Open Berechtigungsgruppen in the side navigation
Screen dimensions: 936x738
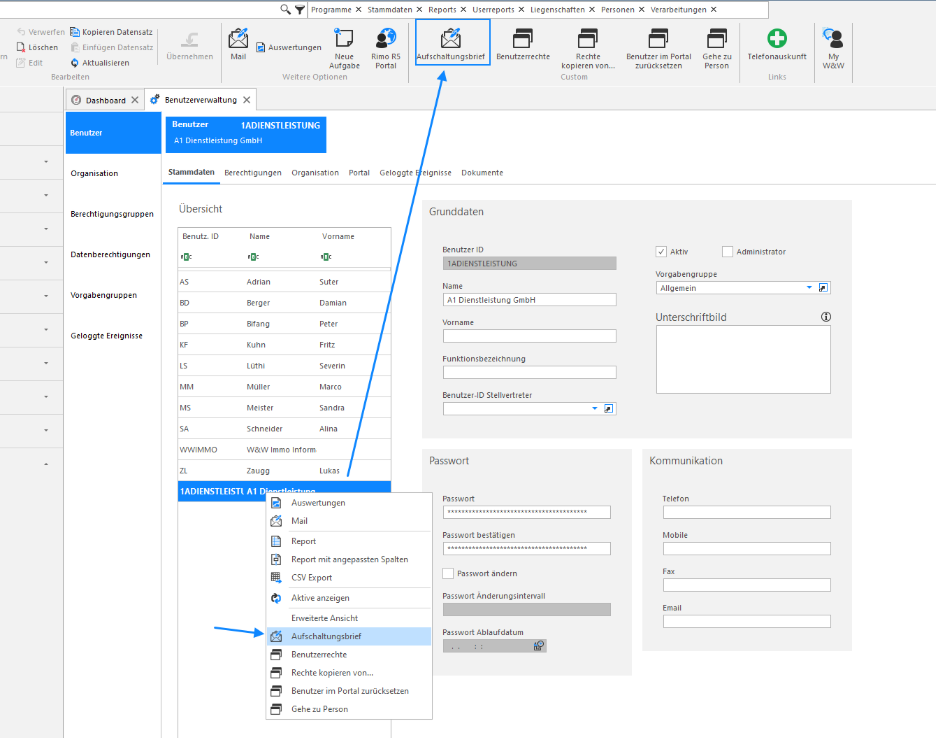[x=112, y=214]
